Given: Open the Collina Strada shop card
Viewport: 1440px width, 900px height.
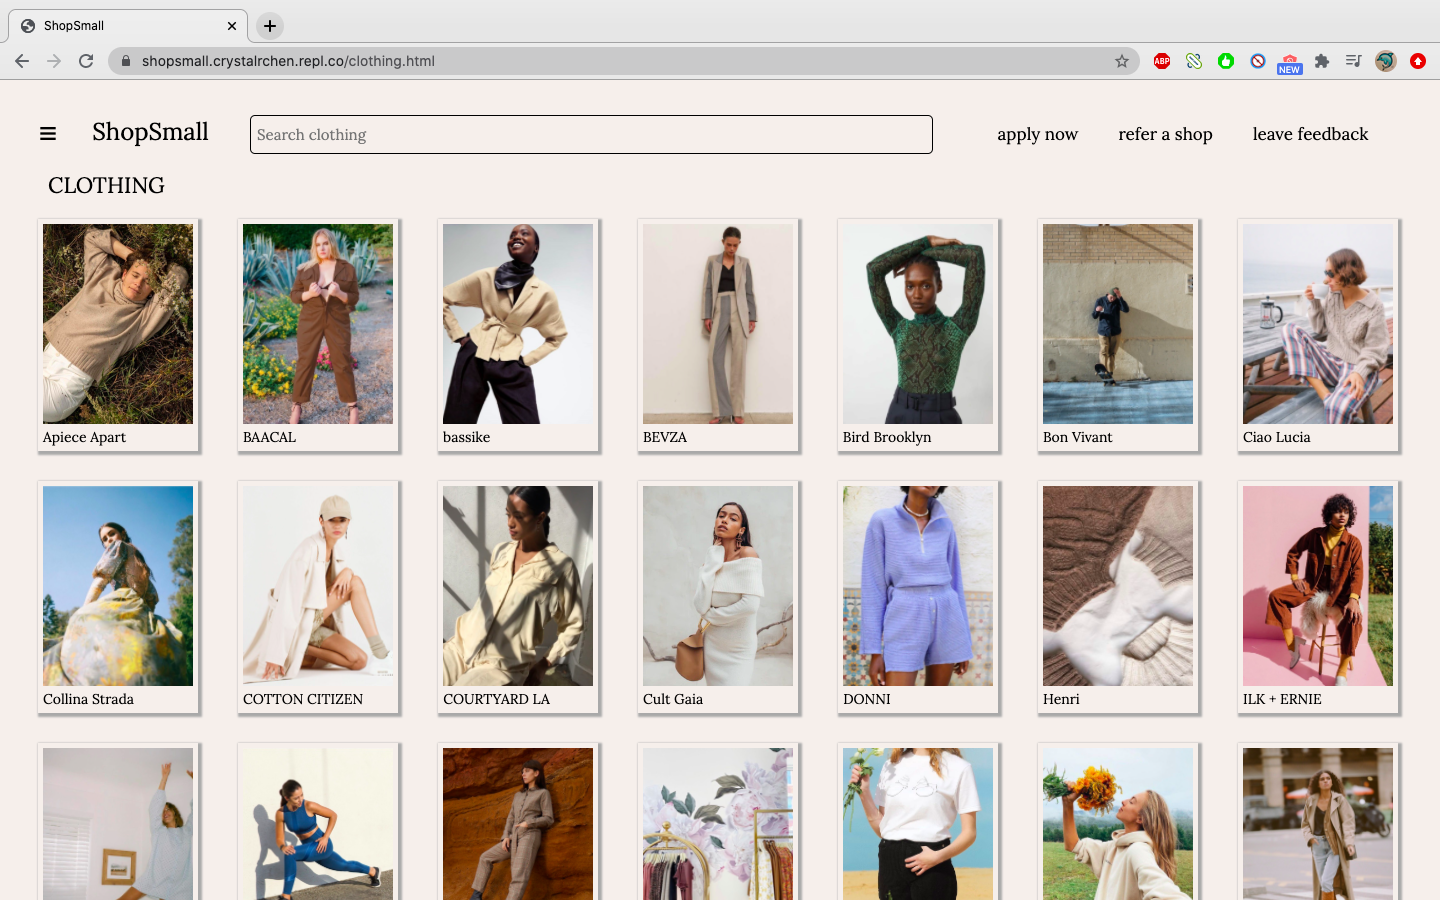Looking at the screenshot, I should tap(118, 597).
